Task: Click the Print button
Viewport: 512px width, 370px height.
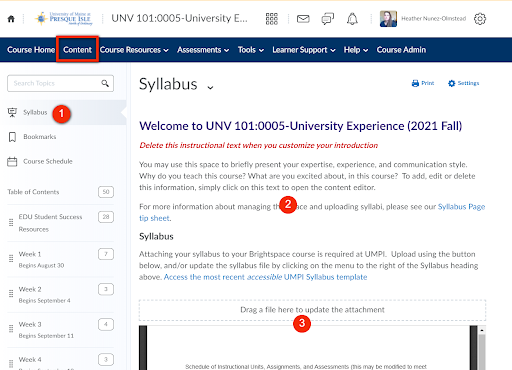Action: coord(423,83)
